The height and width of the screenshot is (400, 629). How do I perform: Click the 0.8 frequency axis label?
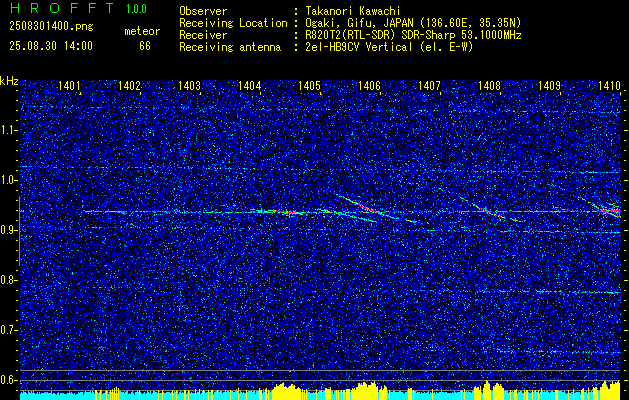(x=7, y=280)
